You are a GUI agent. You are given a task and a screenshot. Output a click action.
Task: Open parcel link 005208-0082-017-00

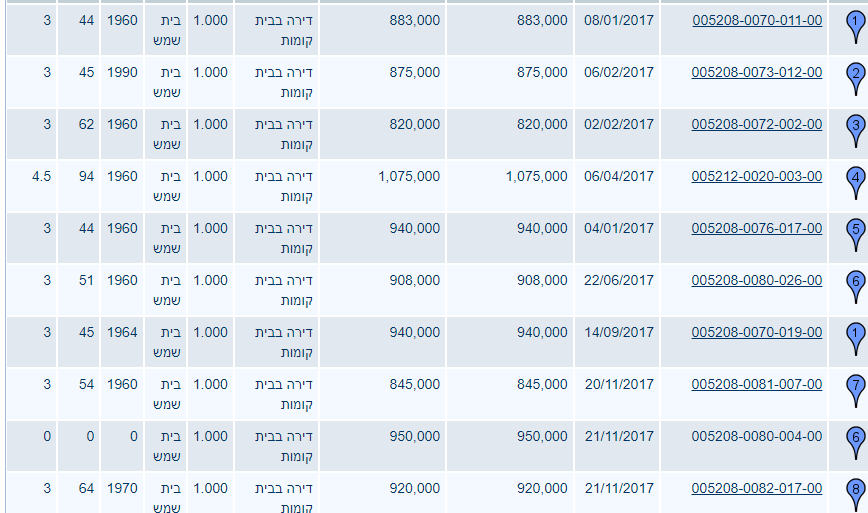tap(757, 488)
